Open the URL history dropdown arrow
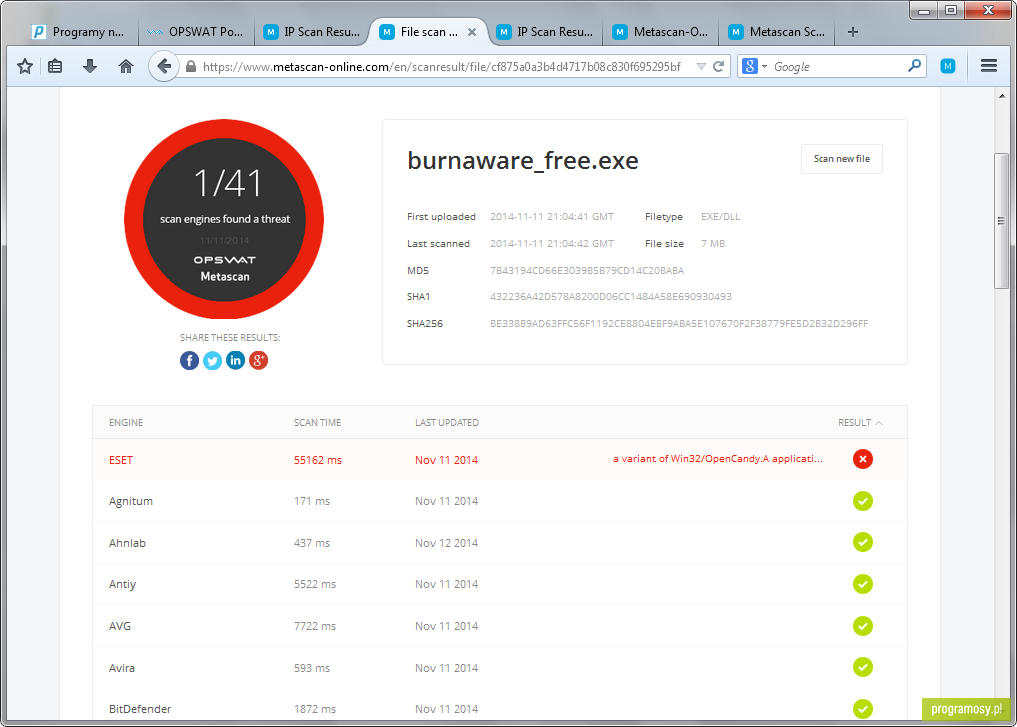 701,66
